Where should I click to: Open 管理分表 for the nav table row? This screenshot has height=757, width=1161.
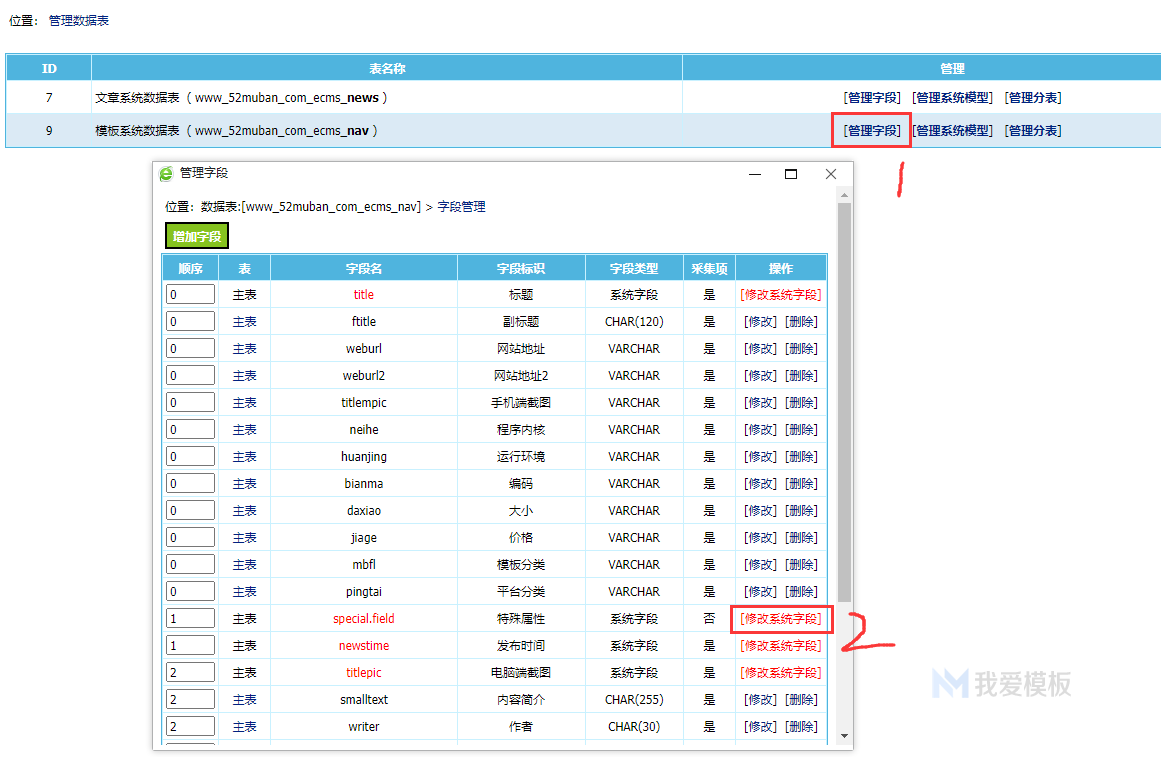tap(1033, 130)
